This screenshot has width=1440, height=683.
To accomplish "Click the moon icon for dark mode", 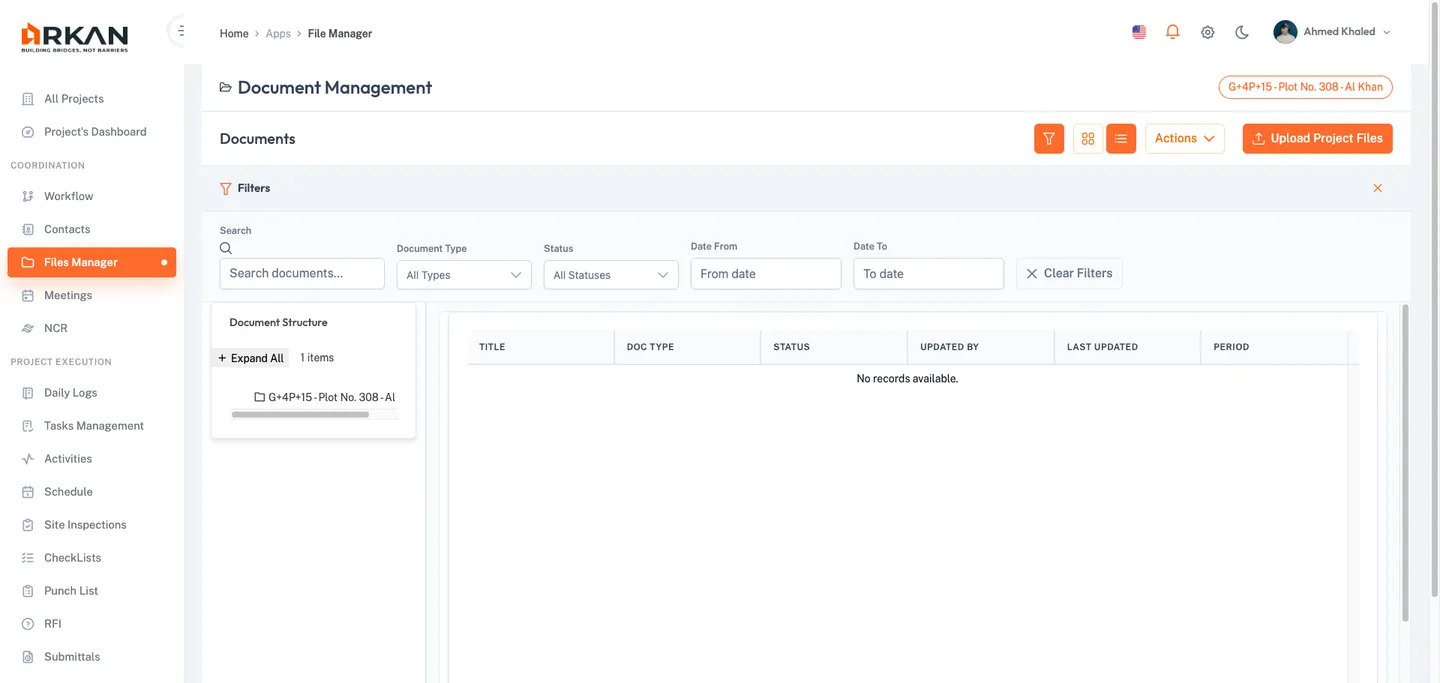I will point(1241,32).
